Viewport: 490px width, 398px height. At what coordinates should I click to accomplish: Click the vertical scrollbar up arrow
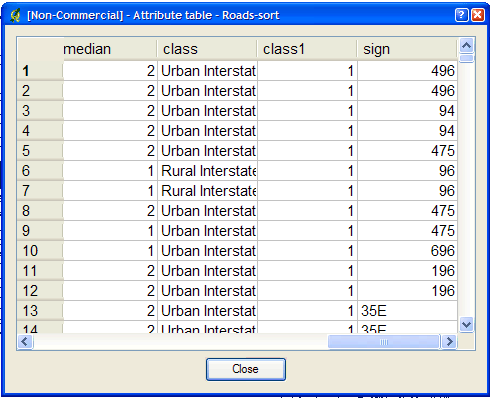click(466, 45)
